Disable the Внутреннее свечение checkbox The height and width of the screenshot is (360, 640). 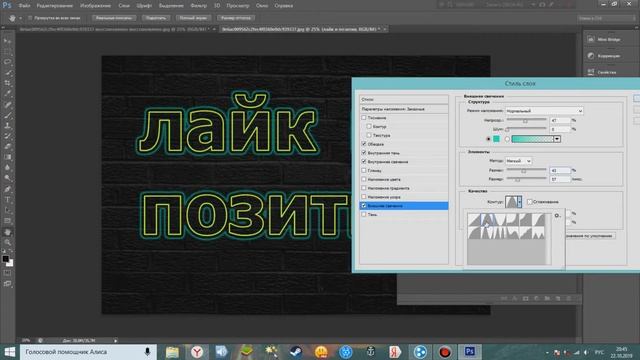click(x=364, y=162)
